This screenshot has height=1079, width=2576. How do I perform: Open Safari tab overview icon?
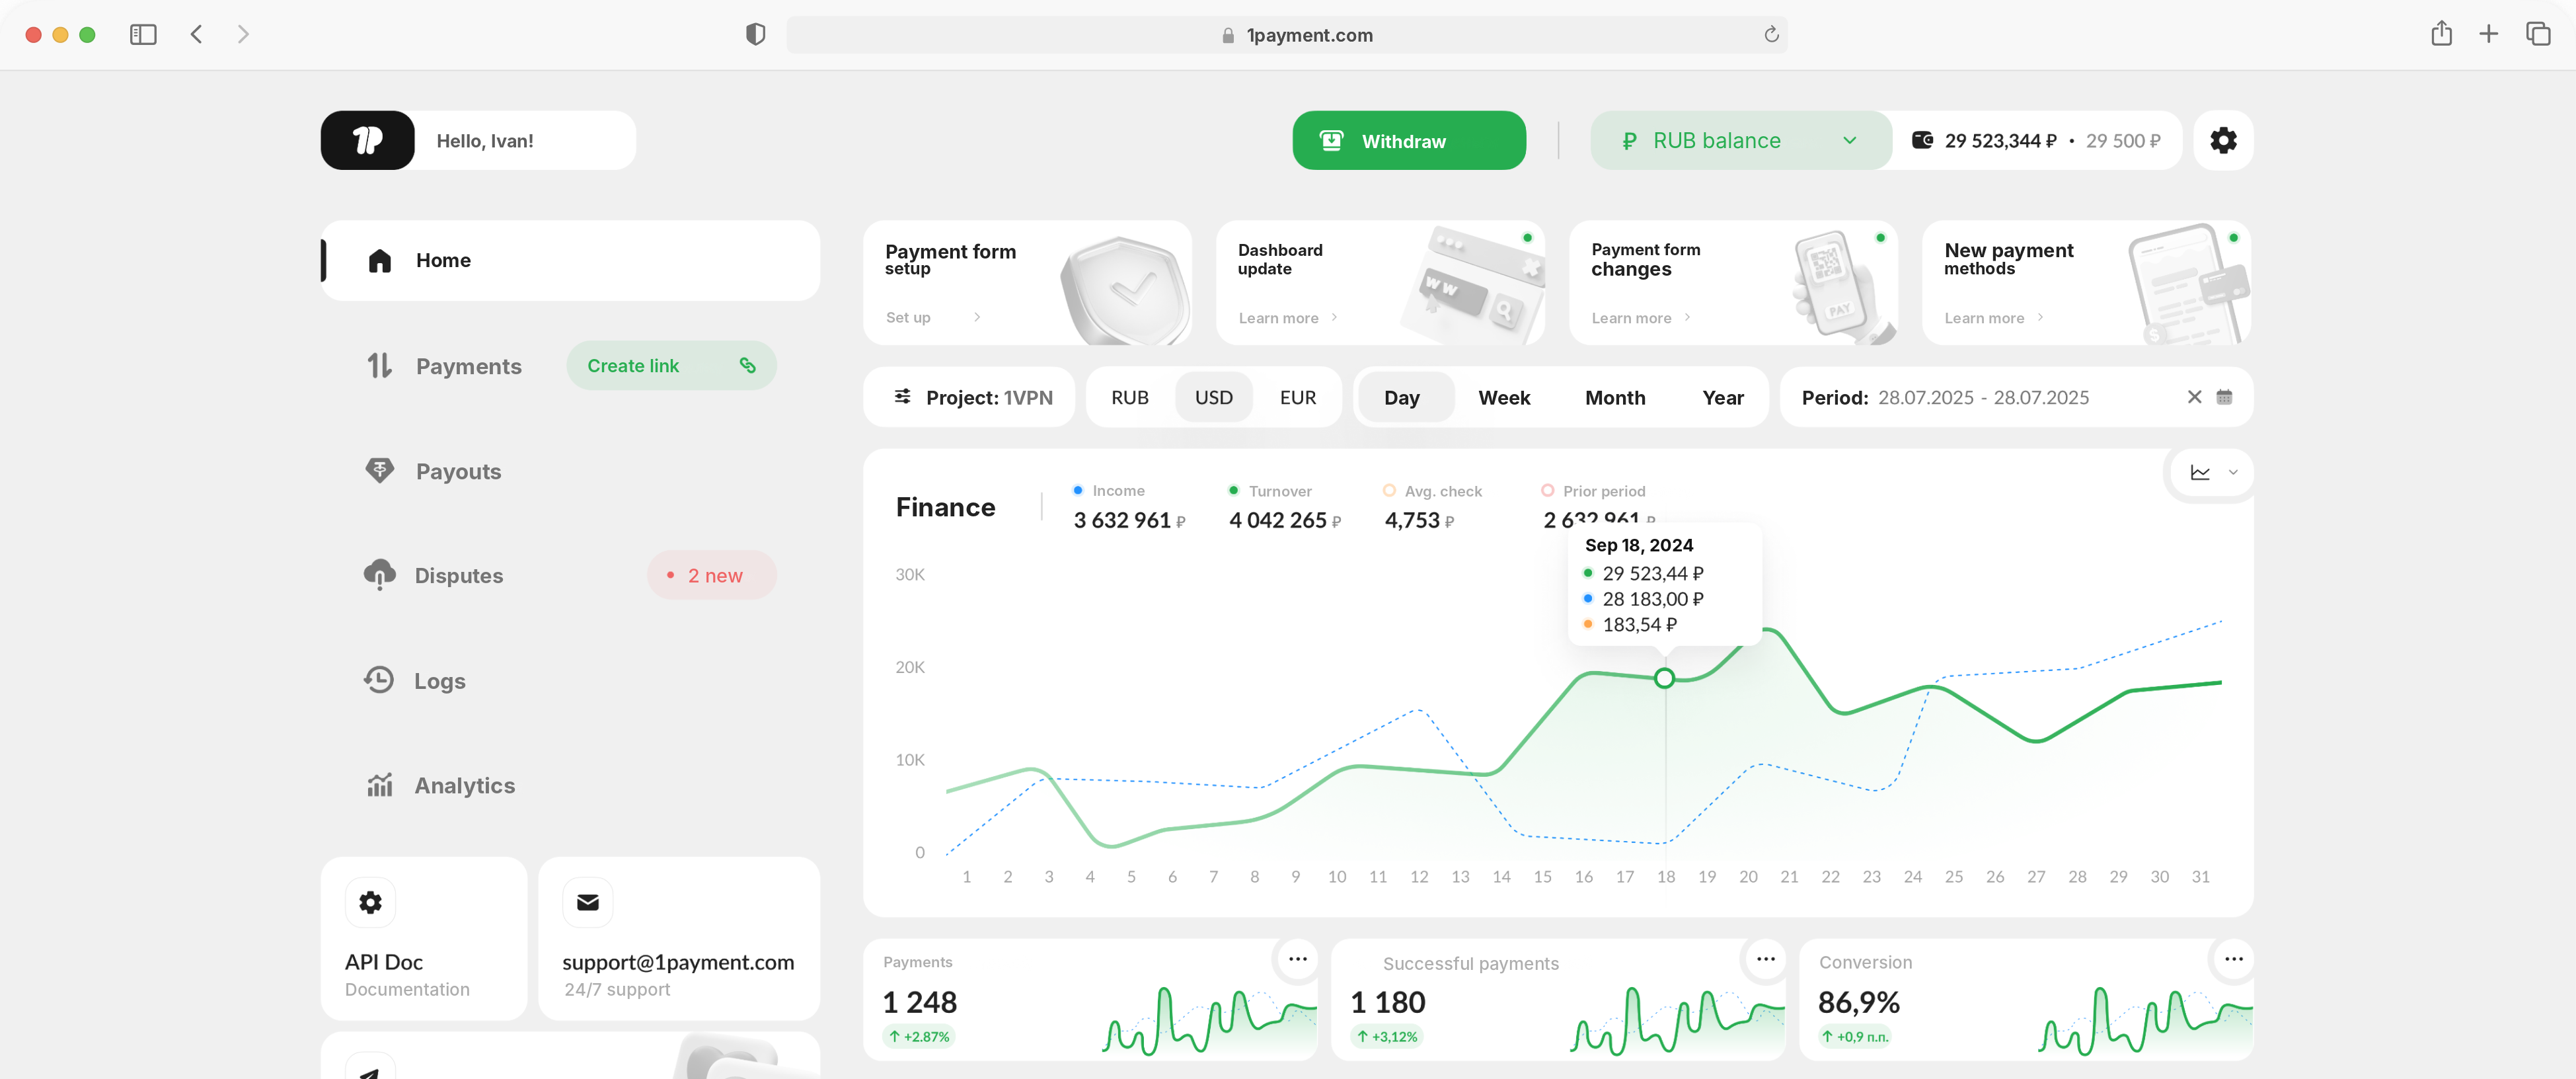(x=2538, y=33)
